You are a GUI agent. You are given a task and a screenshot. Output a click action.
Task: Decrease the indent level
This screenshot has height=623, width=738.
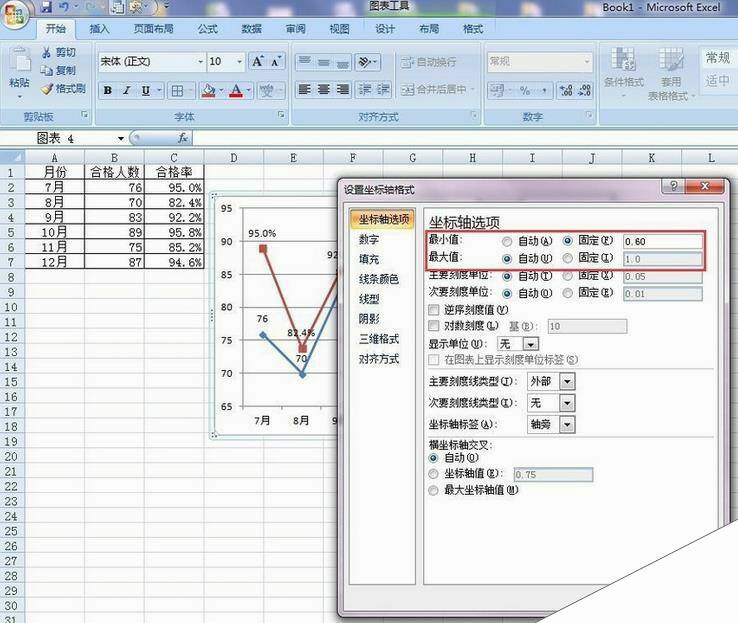click(365, 89)
